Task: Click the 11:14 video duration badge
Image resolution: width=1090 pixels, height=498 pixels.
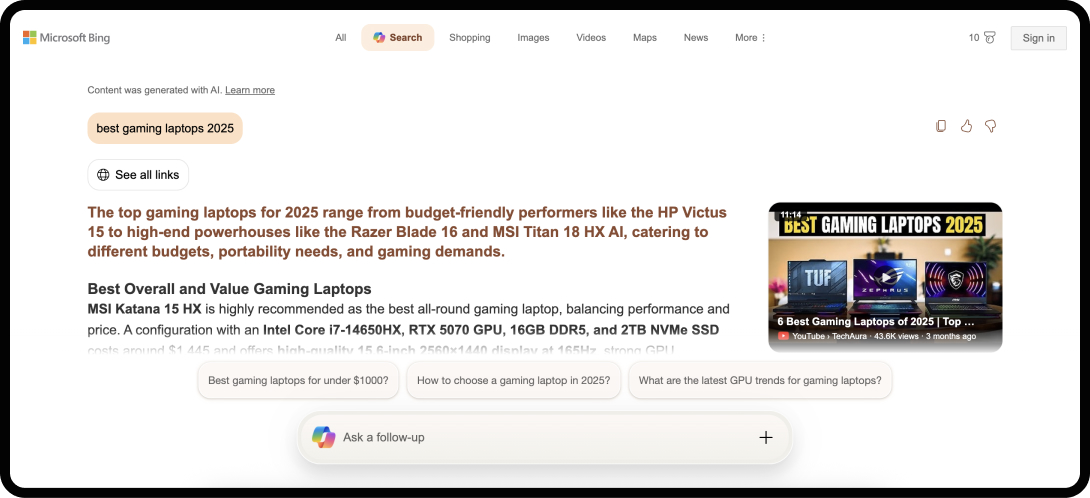Action: [x=790, y=215]
